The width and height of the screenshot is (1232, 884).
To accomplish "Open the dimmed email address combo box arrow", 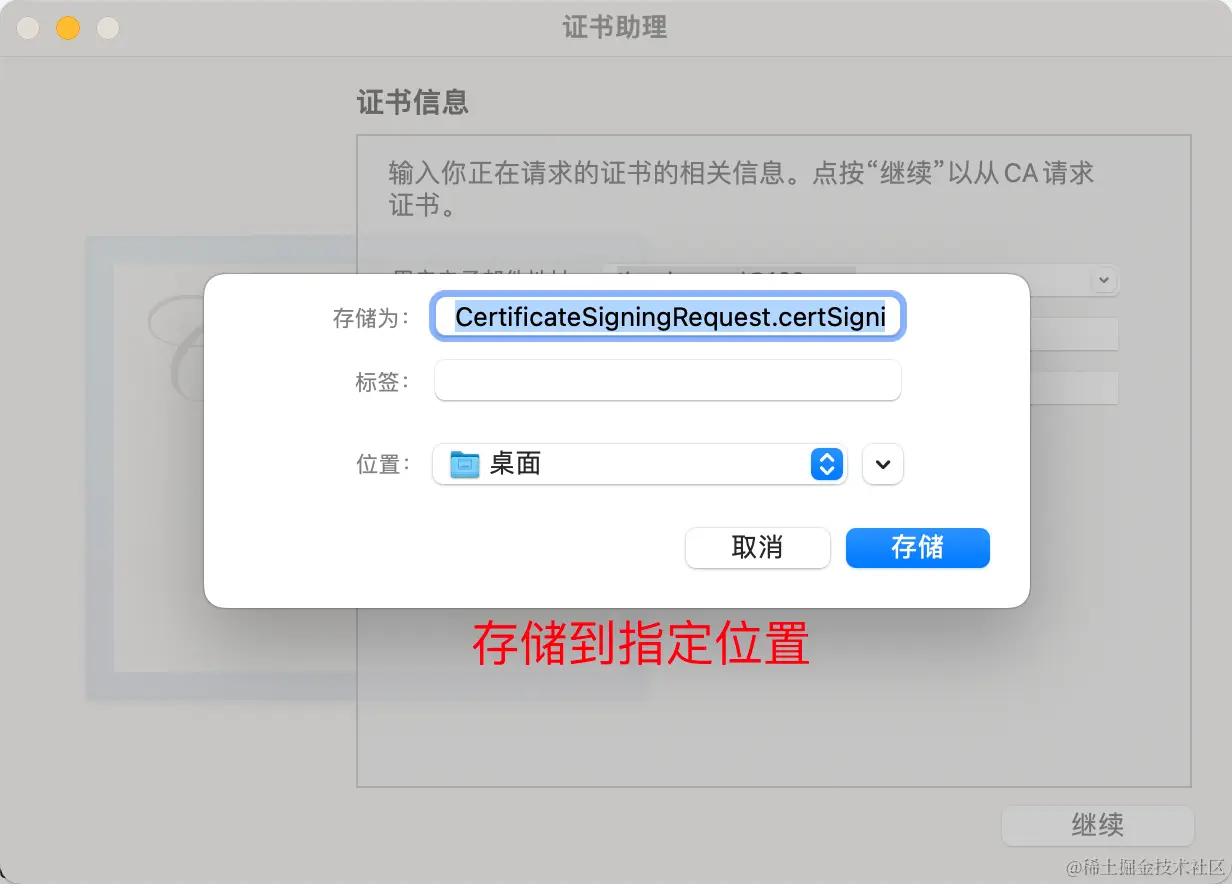I will (x=1104, y=280).
